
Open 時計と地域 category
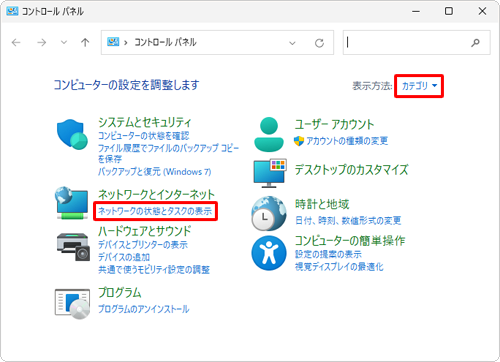(322, 204)
